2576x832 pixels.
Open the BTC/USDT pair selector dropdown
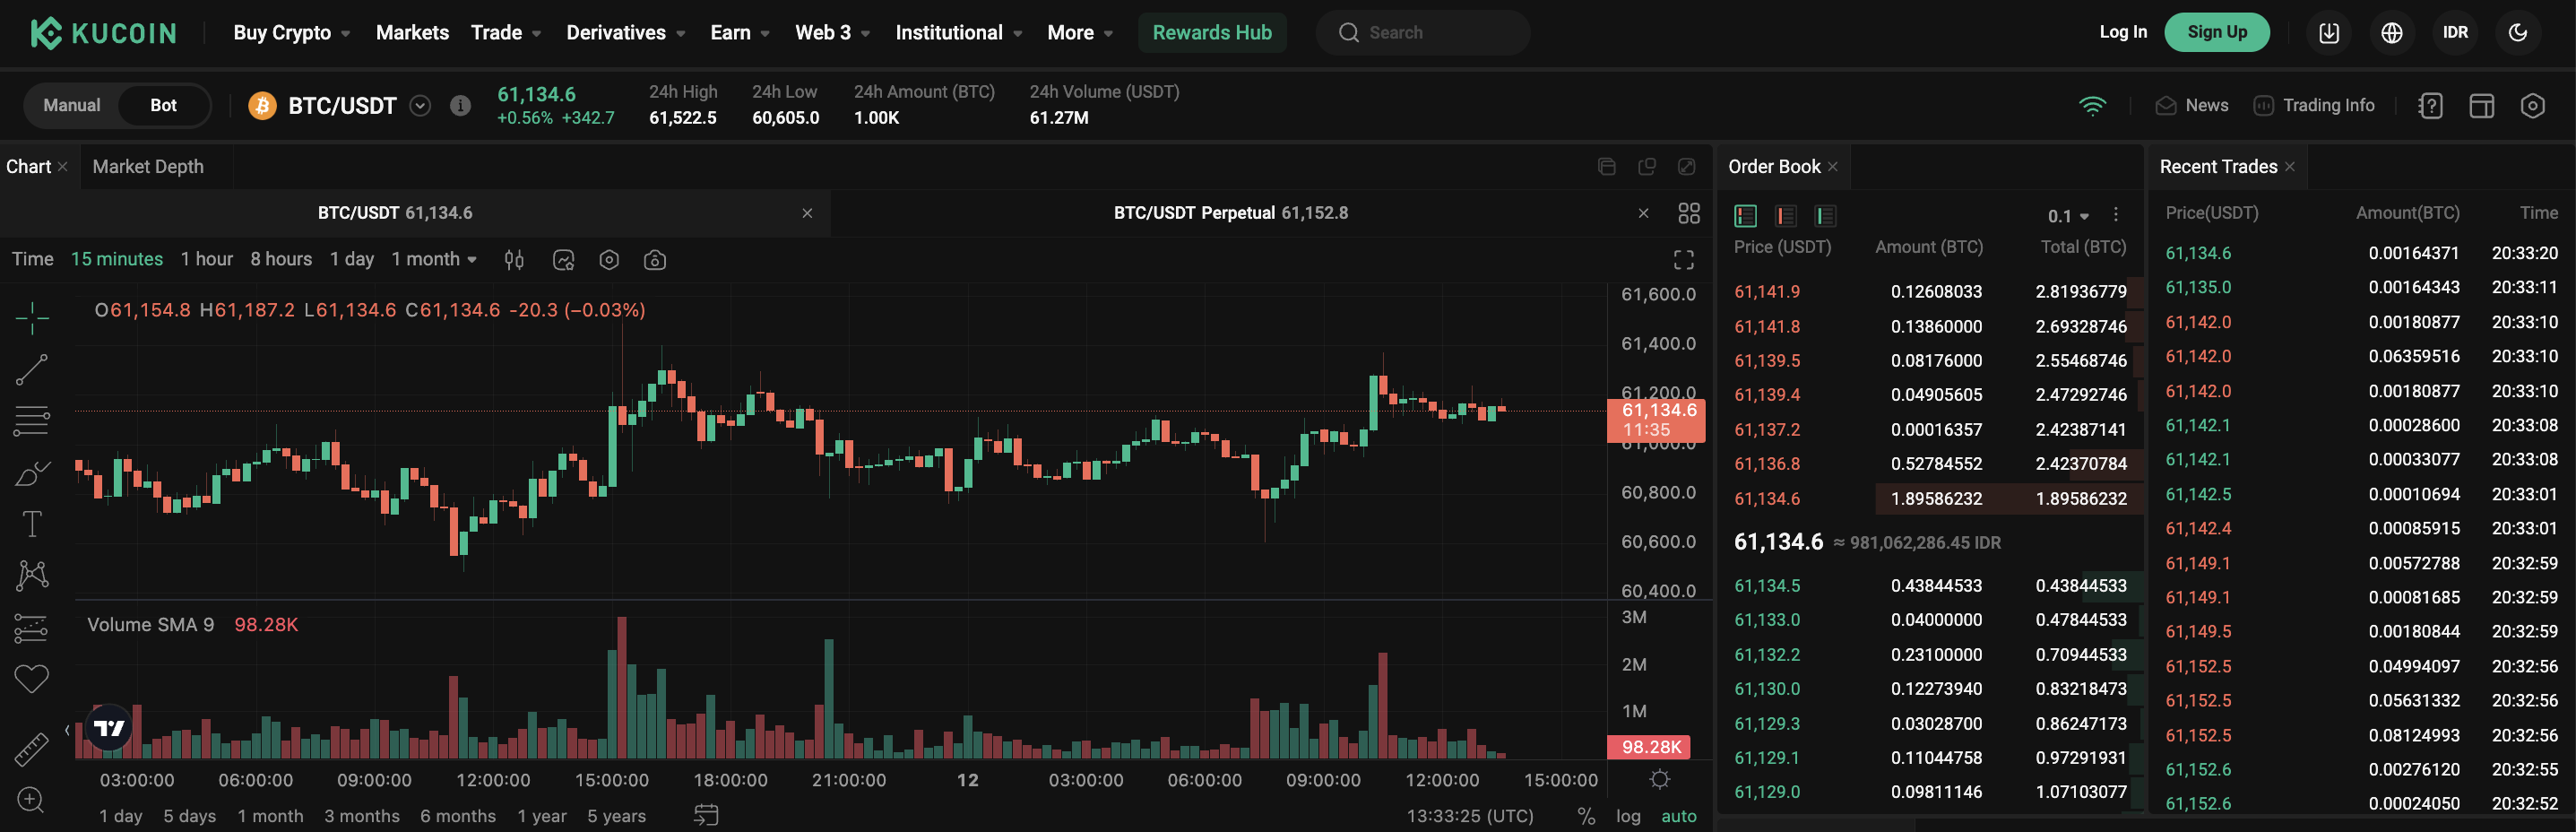(420, 105)
